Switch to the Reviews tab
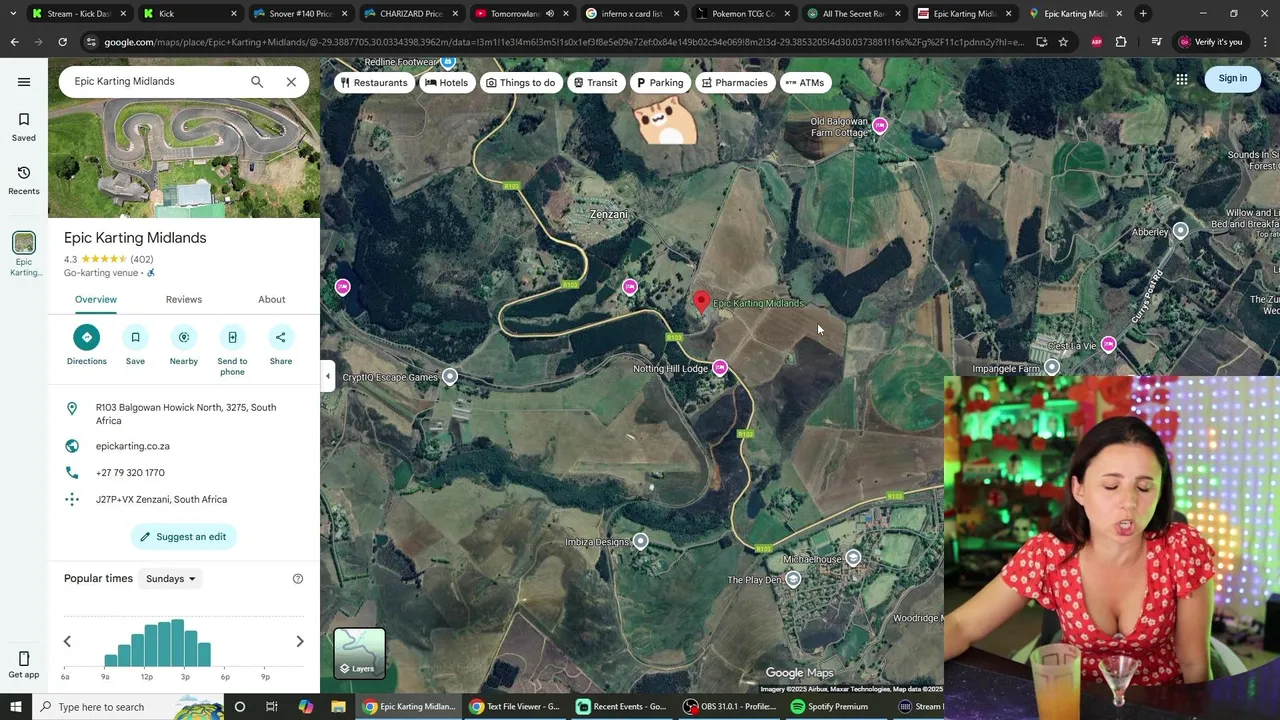 [x=184, y=299]
